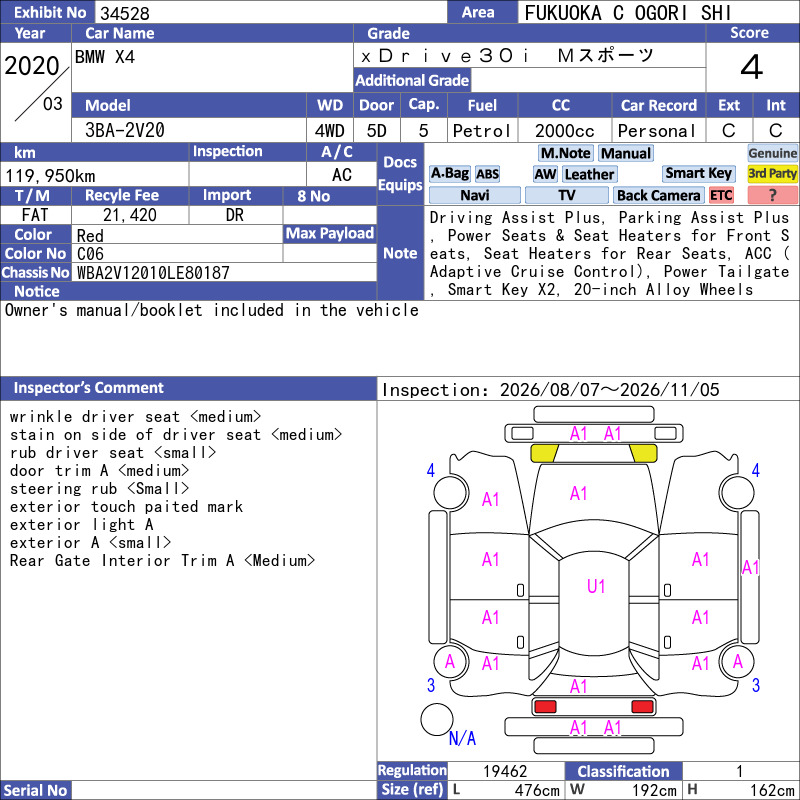This screenshot has height=800, width=800.
Task: Click the comment 'exterior touch paited mark'
Action: [x=126, y=507]
